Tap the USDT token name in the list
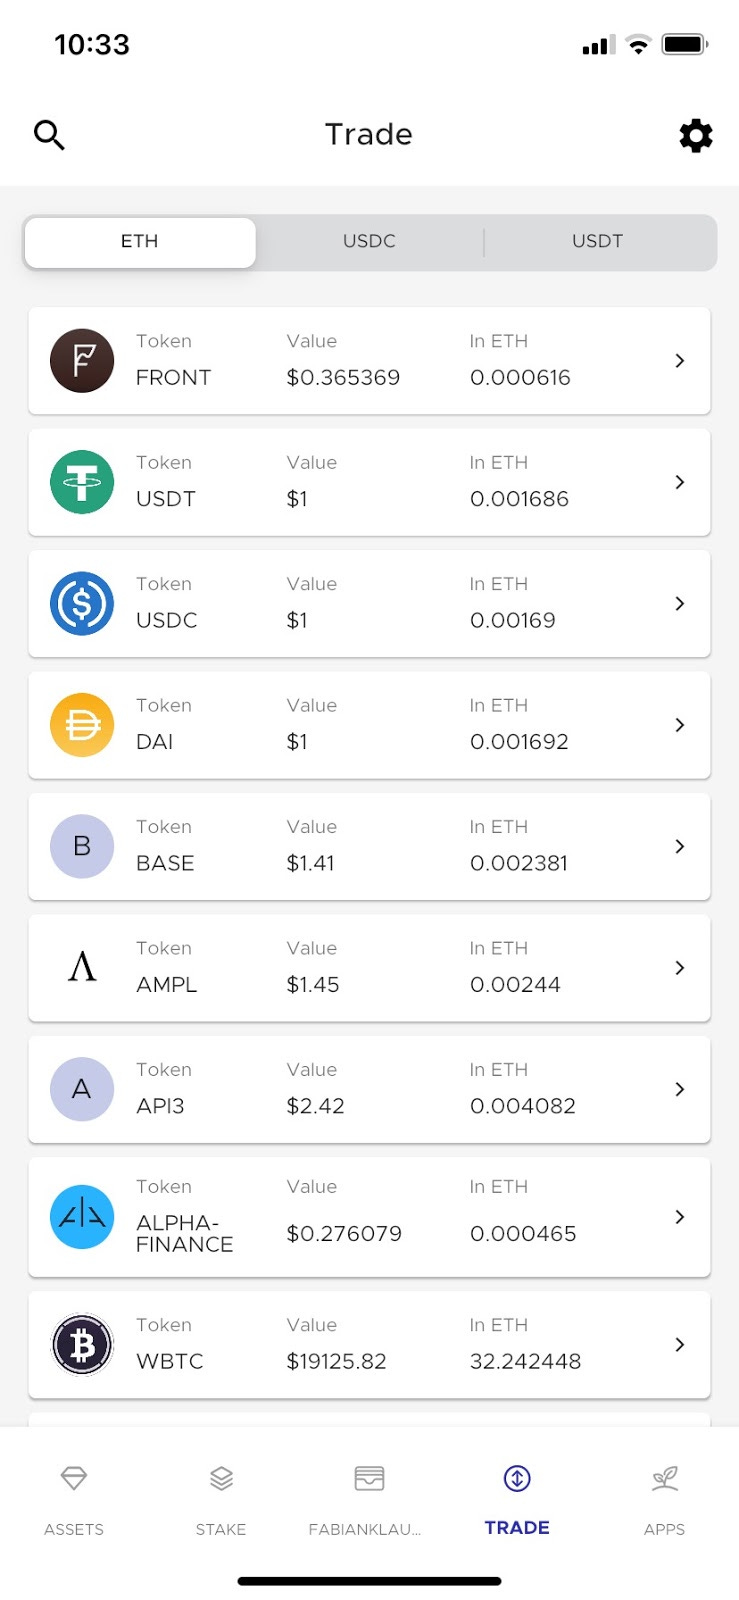Viewport: 739px width, 1600px height. coord(166,499)
